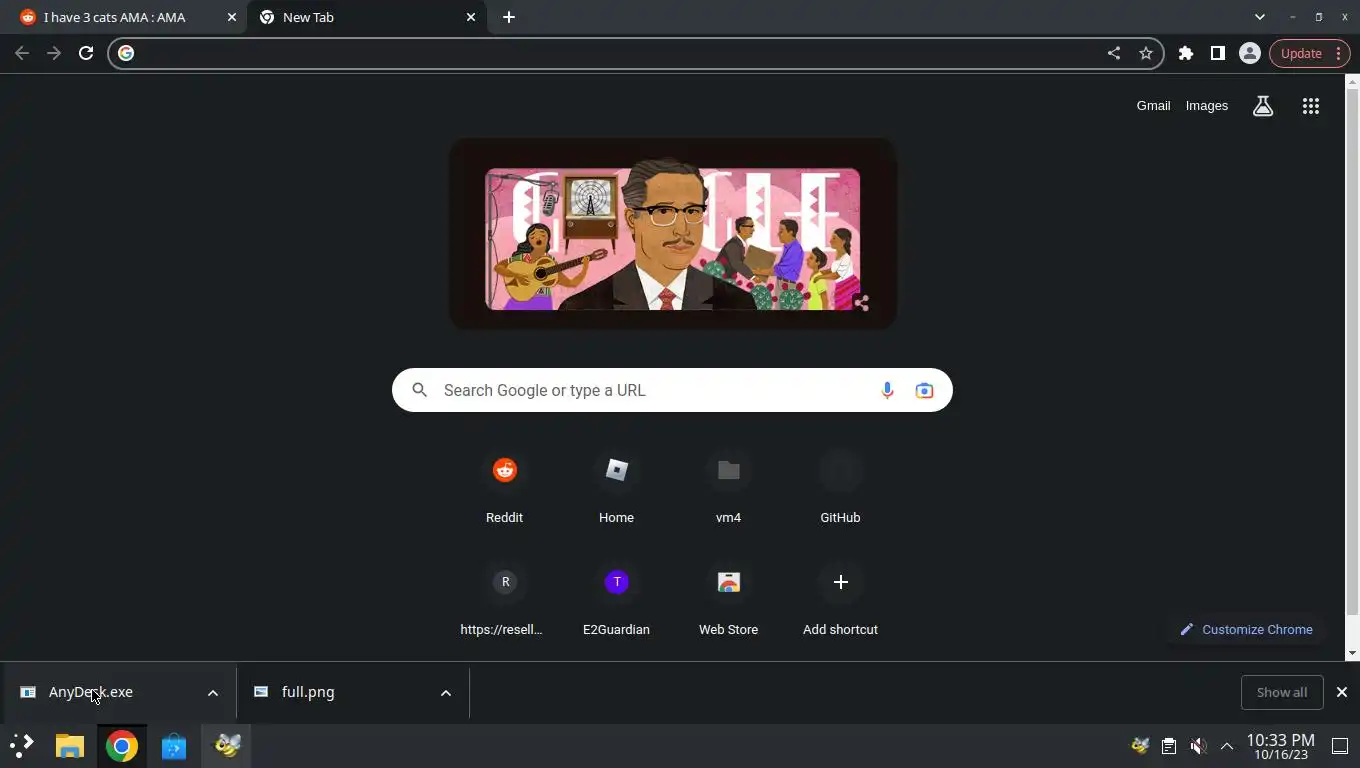
Task: Open the File Manager from taskbar
Action: point(69,746)
